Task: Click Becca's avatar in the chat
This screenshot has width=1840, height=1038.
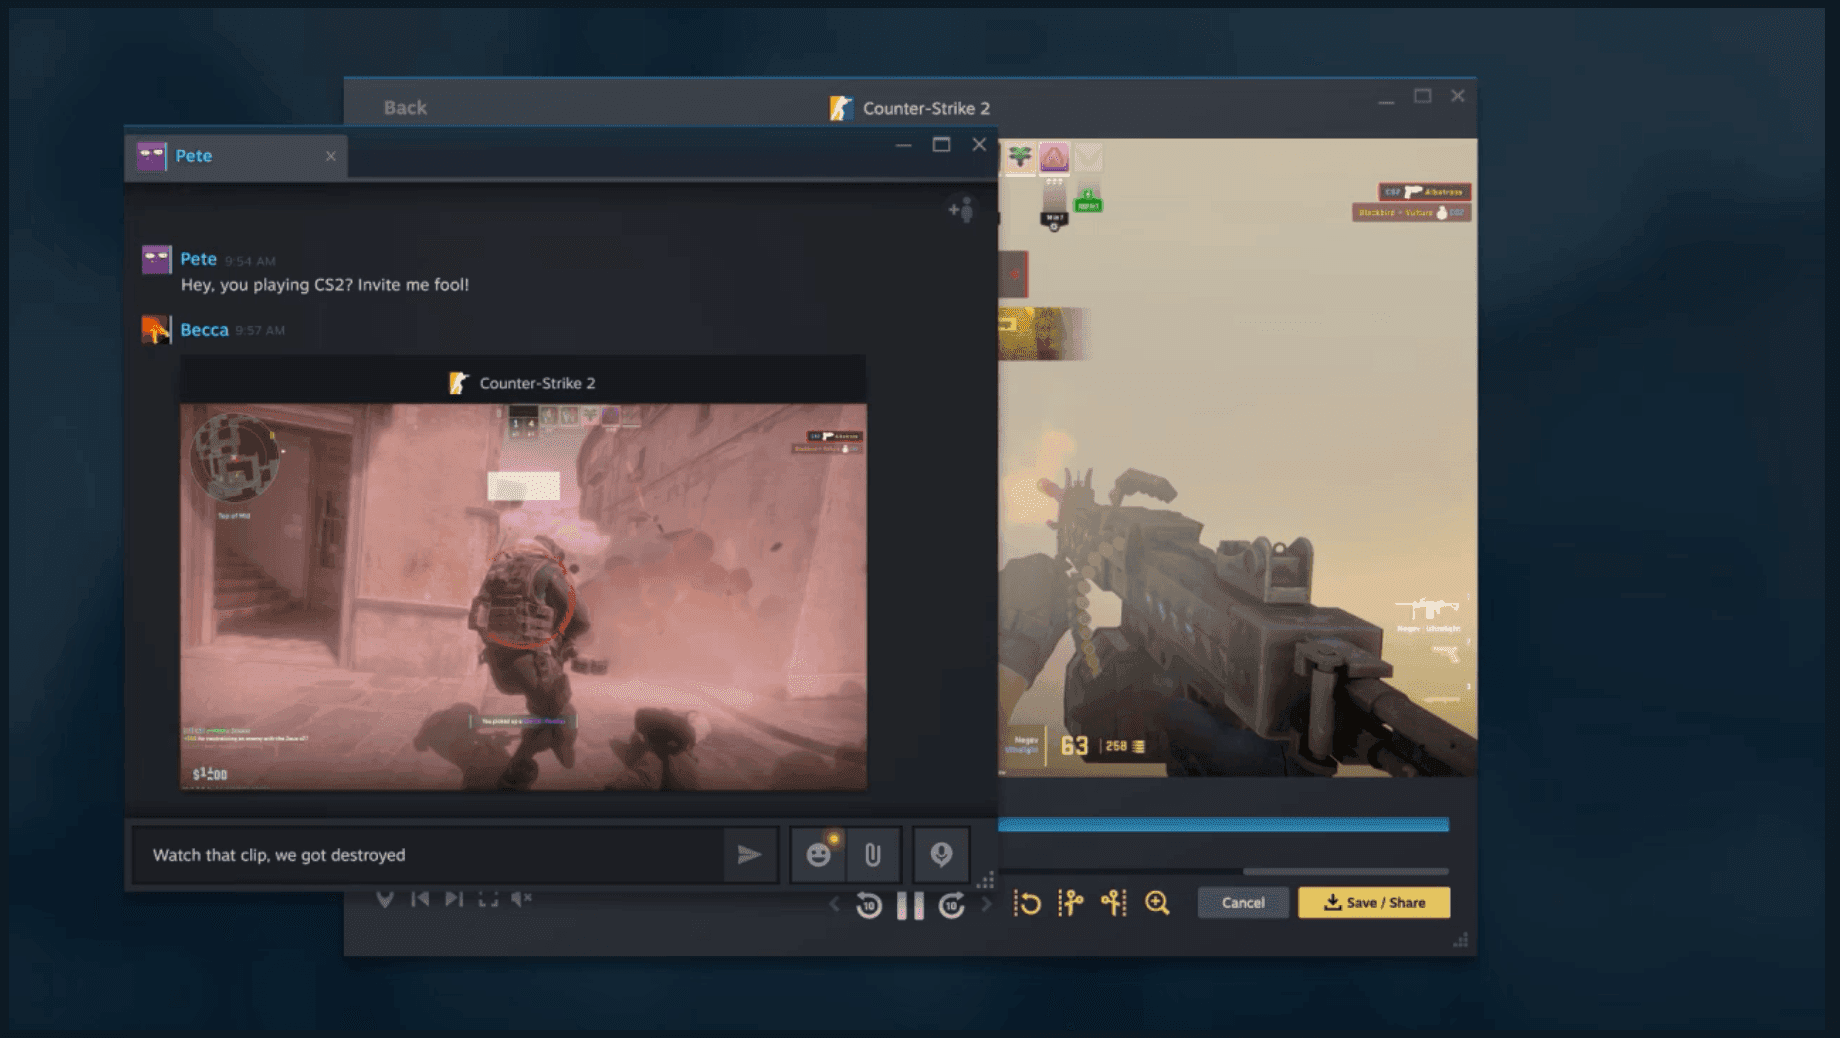Action: point(156,330)
